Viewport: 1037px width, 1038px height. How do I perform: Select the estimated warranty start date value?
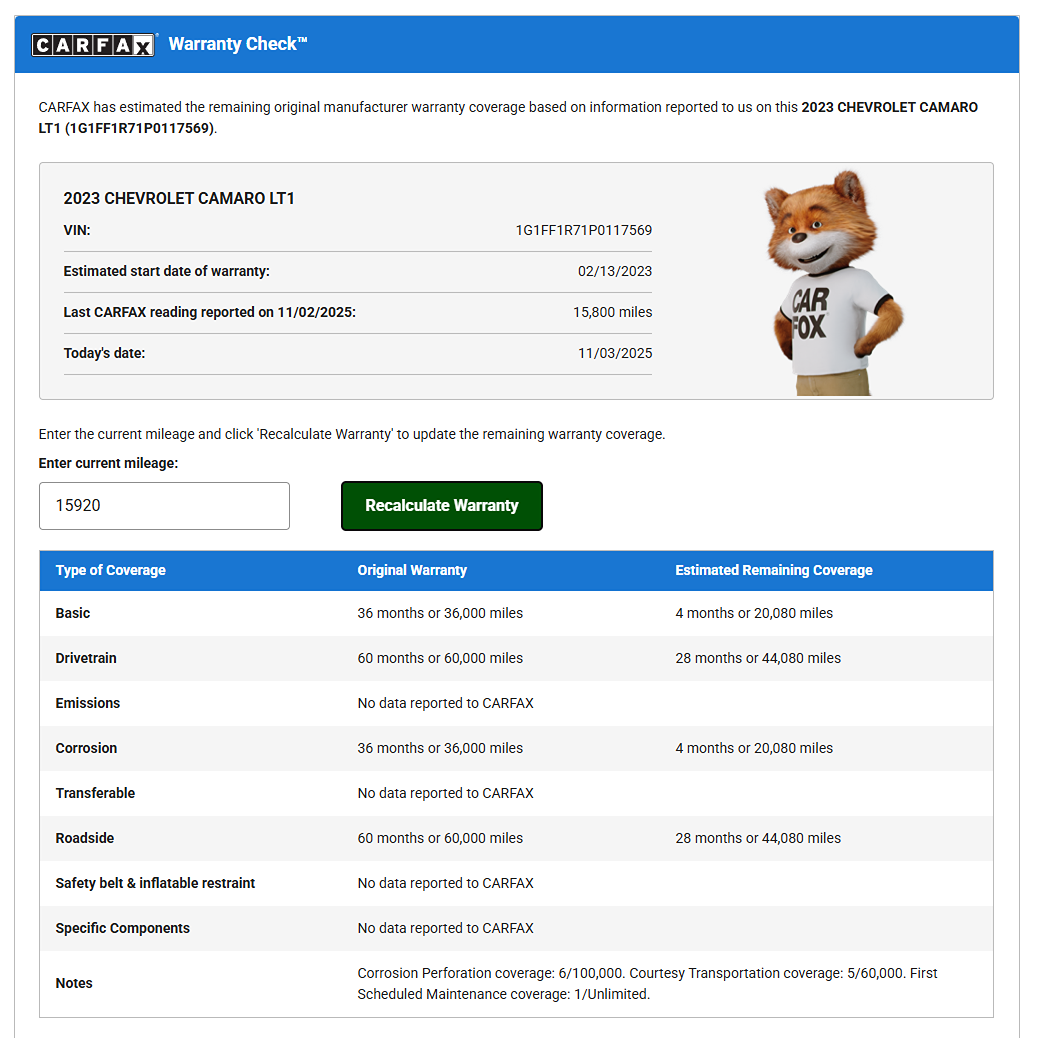(614, 272)
